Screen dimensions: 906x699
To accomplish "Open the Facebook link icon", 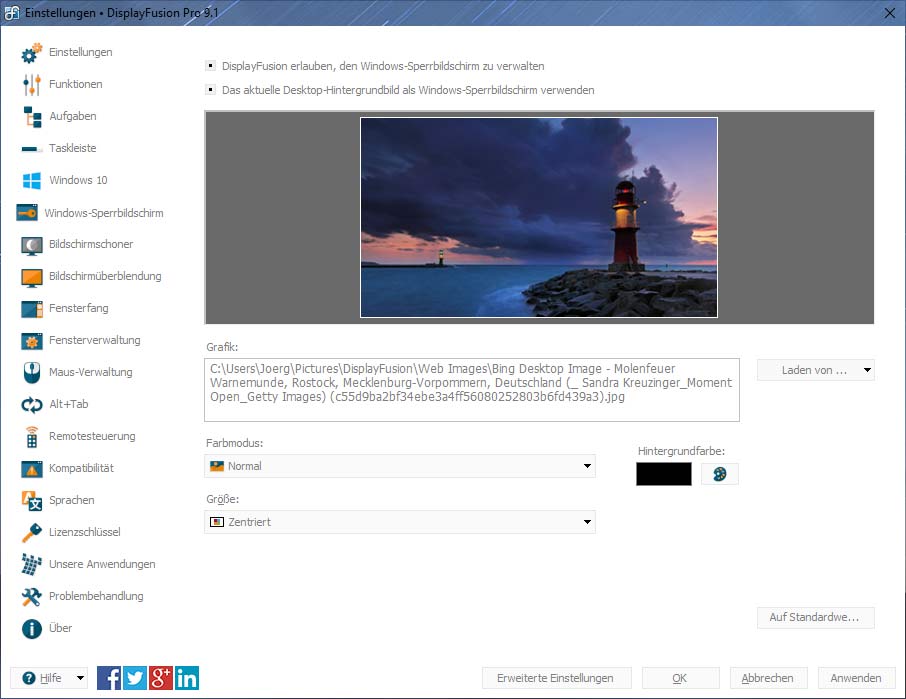I will [x=109, y=678].
